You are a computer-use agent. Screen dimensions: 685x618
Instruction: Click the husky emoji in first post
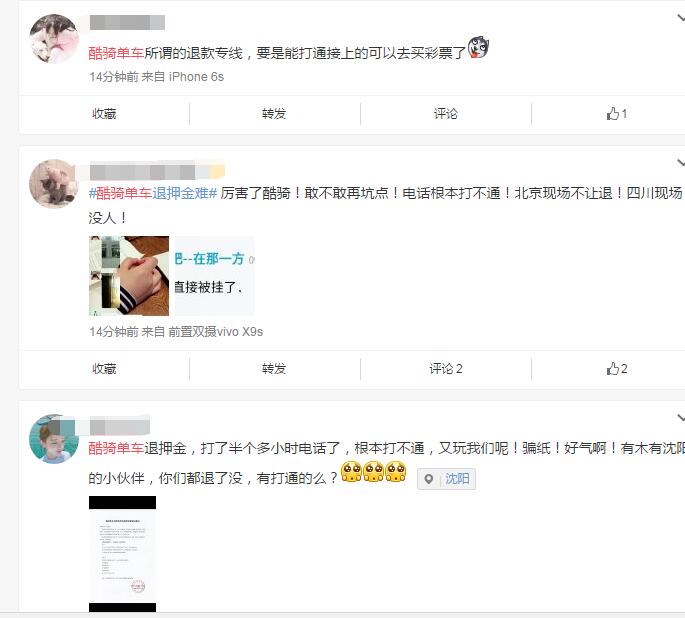pyautogui.click(x=478, y=47)
